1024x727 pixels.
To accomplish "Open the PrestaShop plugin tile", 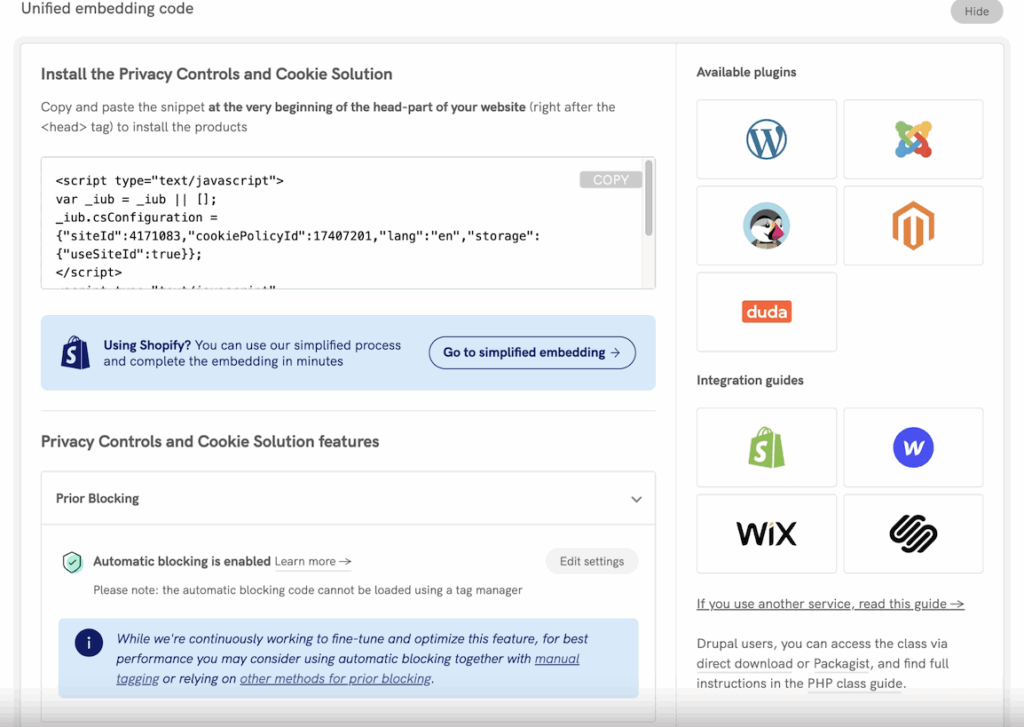I will pos(766,225).
